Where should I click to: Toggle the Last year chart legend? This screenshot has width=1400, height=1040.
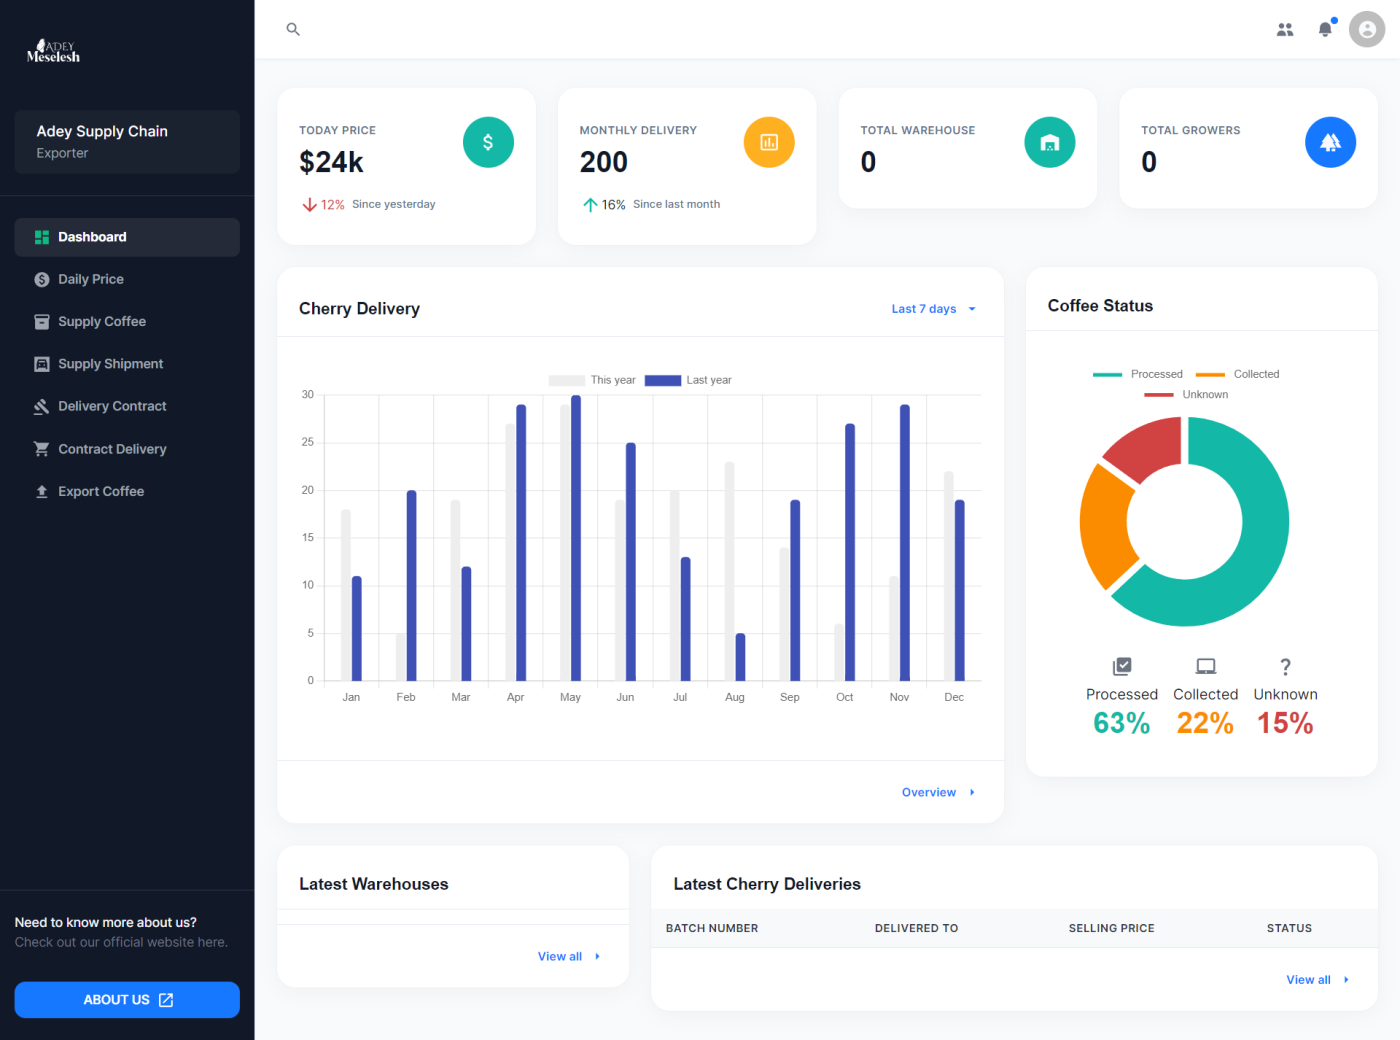tap(688, 380)
